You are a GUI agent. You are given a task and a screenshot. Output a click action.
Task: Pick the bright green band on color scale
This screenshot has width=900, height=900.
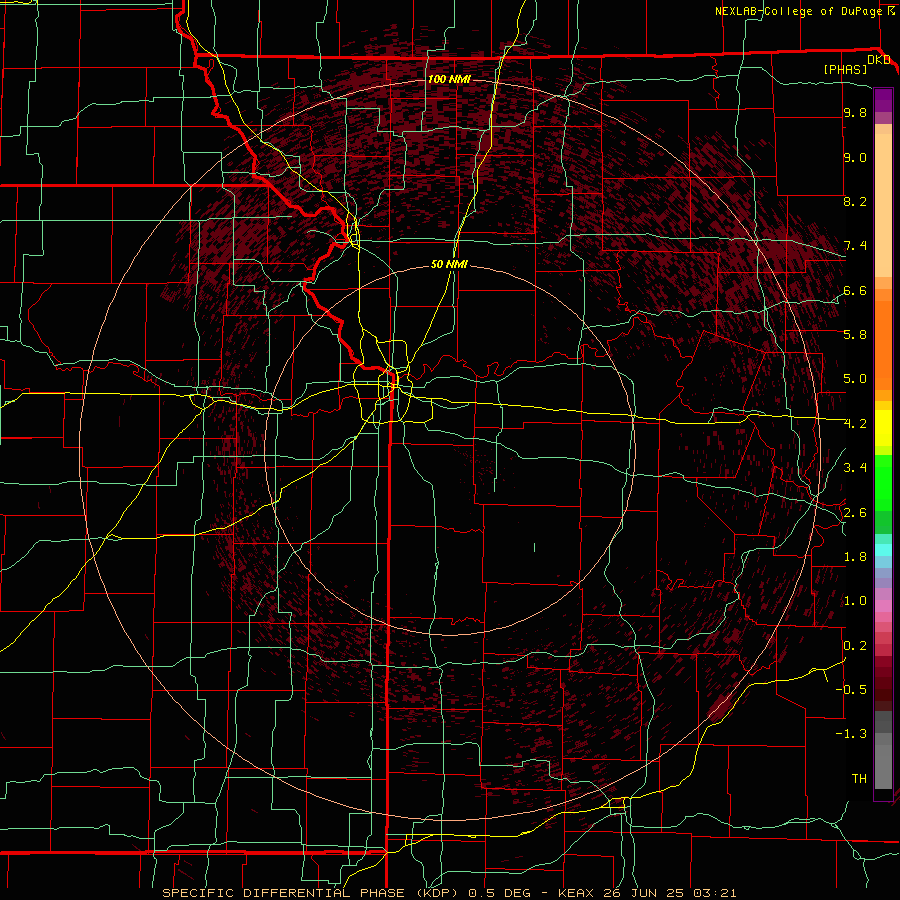point(883,482)
